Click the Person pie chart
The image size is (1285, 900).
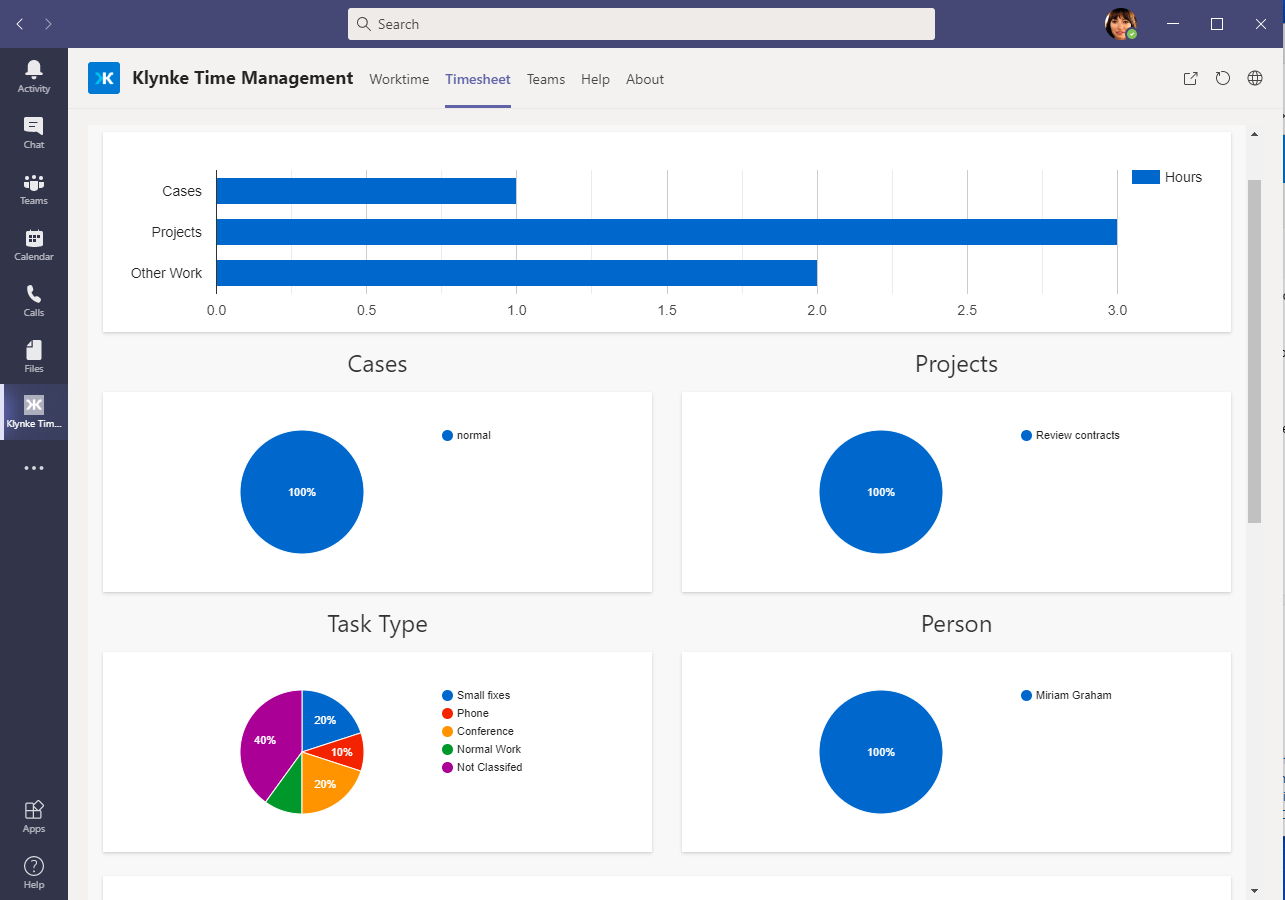tap(881, 752)
